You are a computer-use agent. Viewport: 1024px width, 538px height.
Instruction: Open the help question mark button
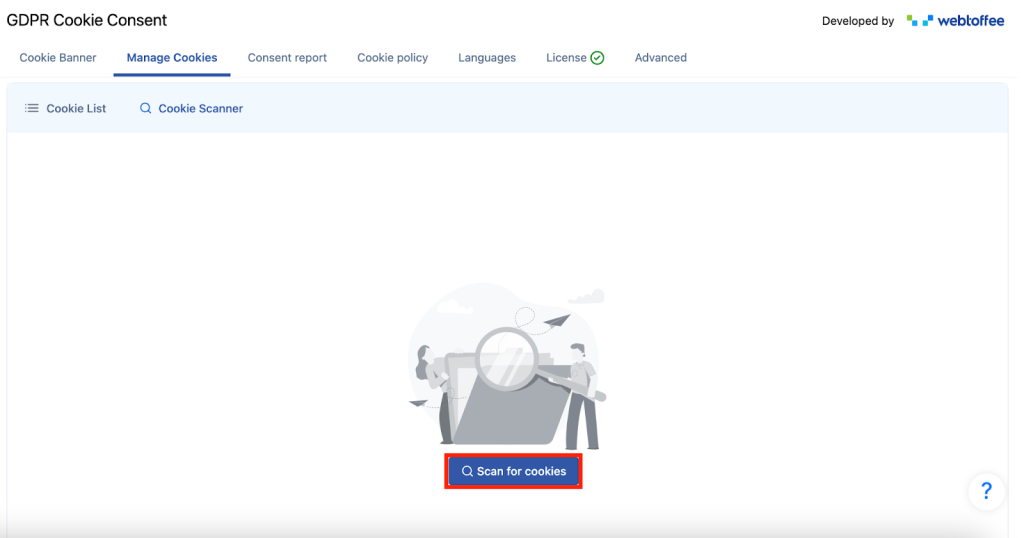pyautogui.click(x=986, y=491)
